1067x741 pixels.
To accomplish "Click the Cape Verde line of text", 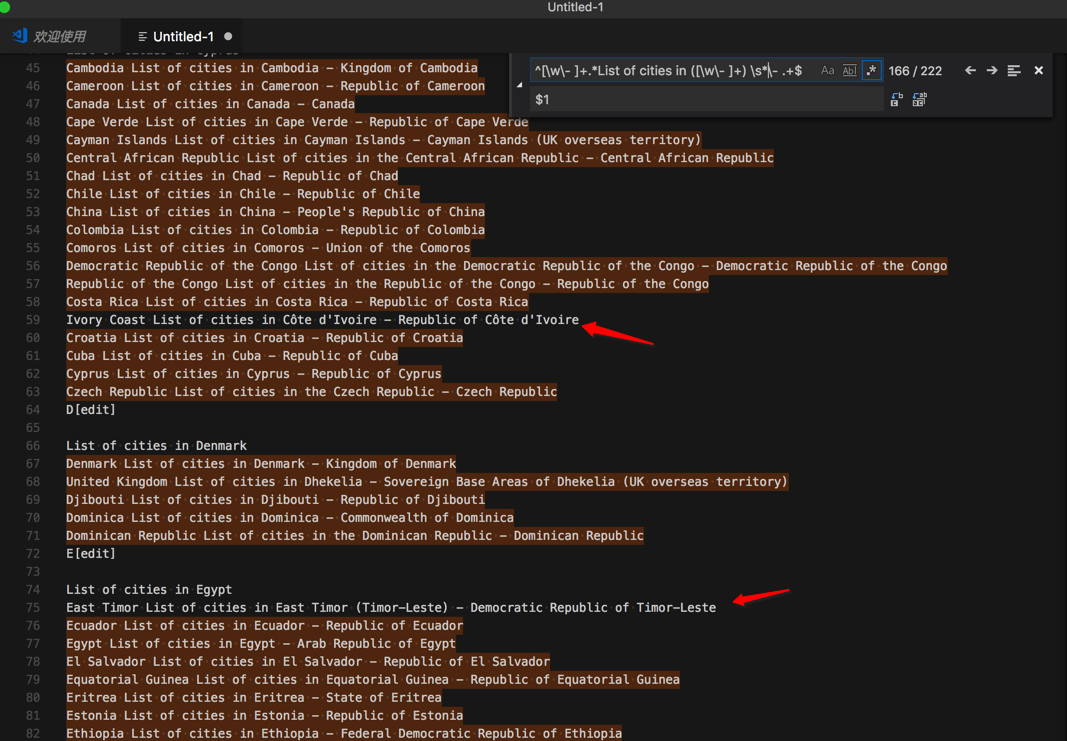I will (x=297, y=122).
